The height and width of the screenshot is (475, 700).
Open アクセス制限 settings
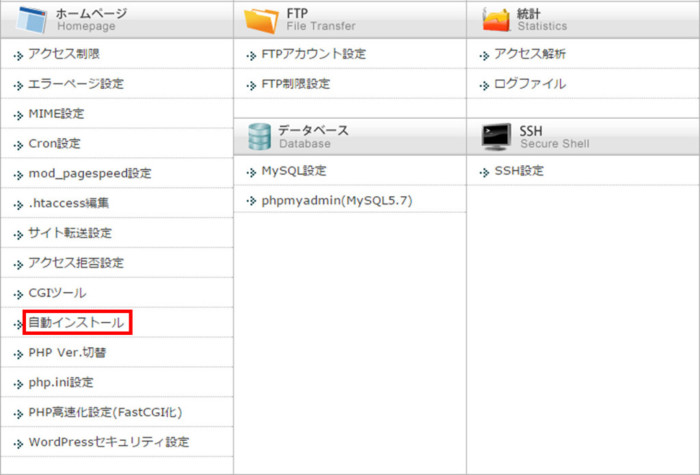[64, 54]
